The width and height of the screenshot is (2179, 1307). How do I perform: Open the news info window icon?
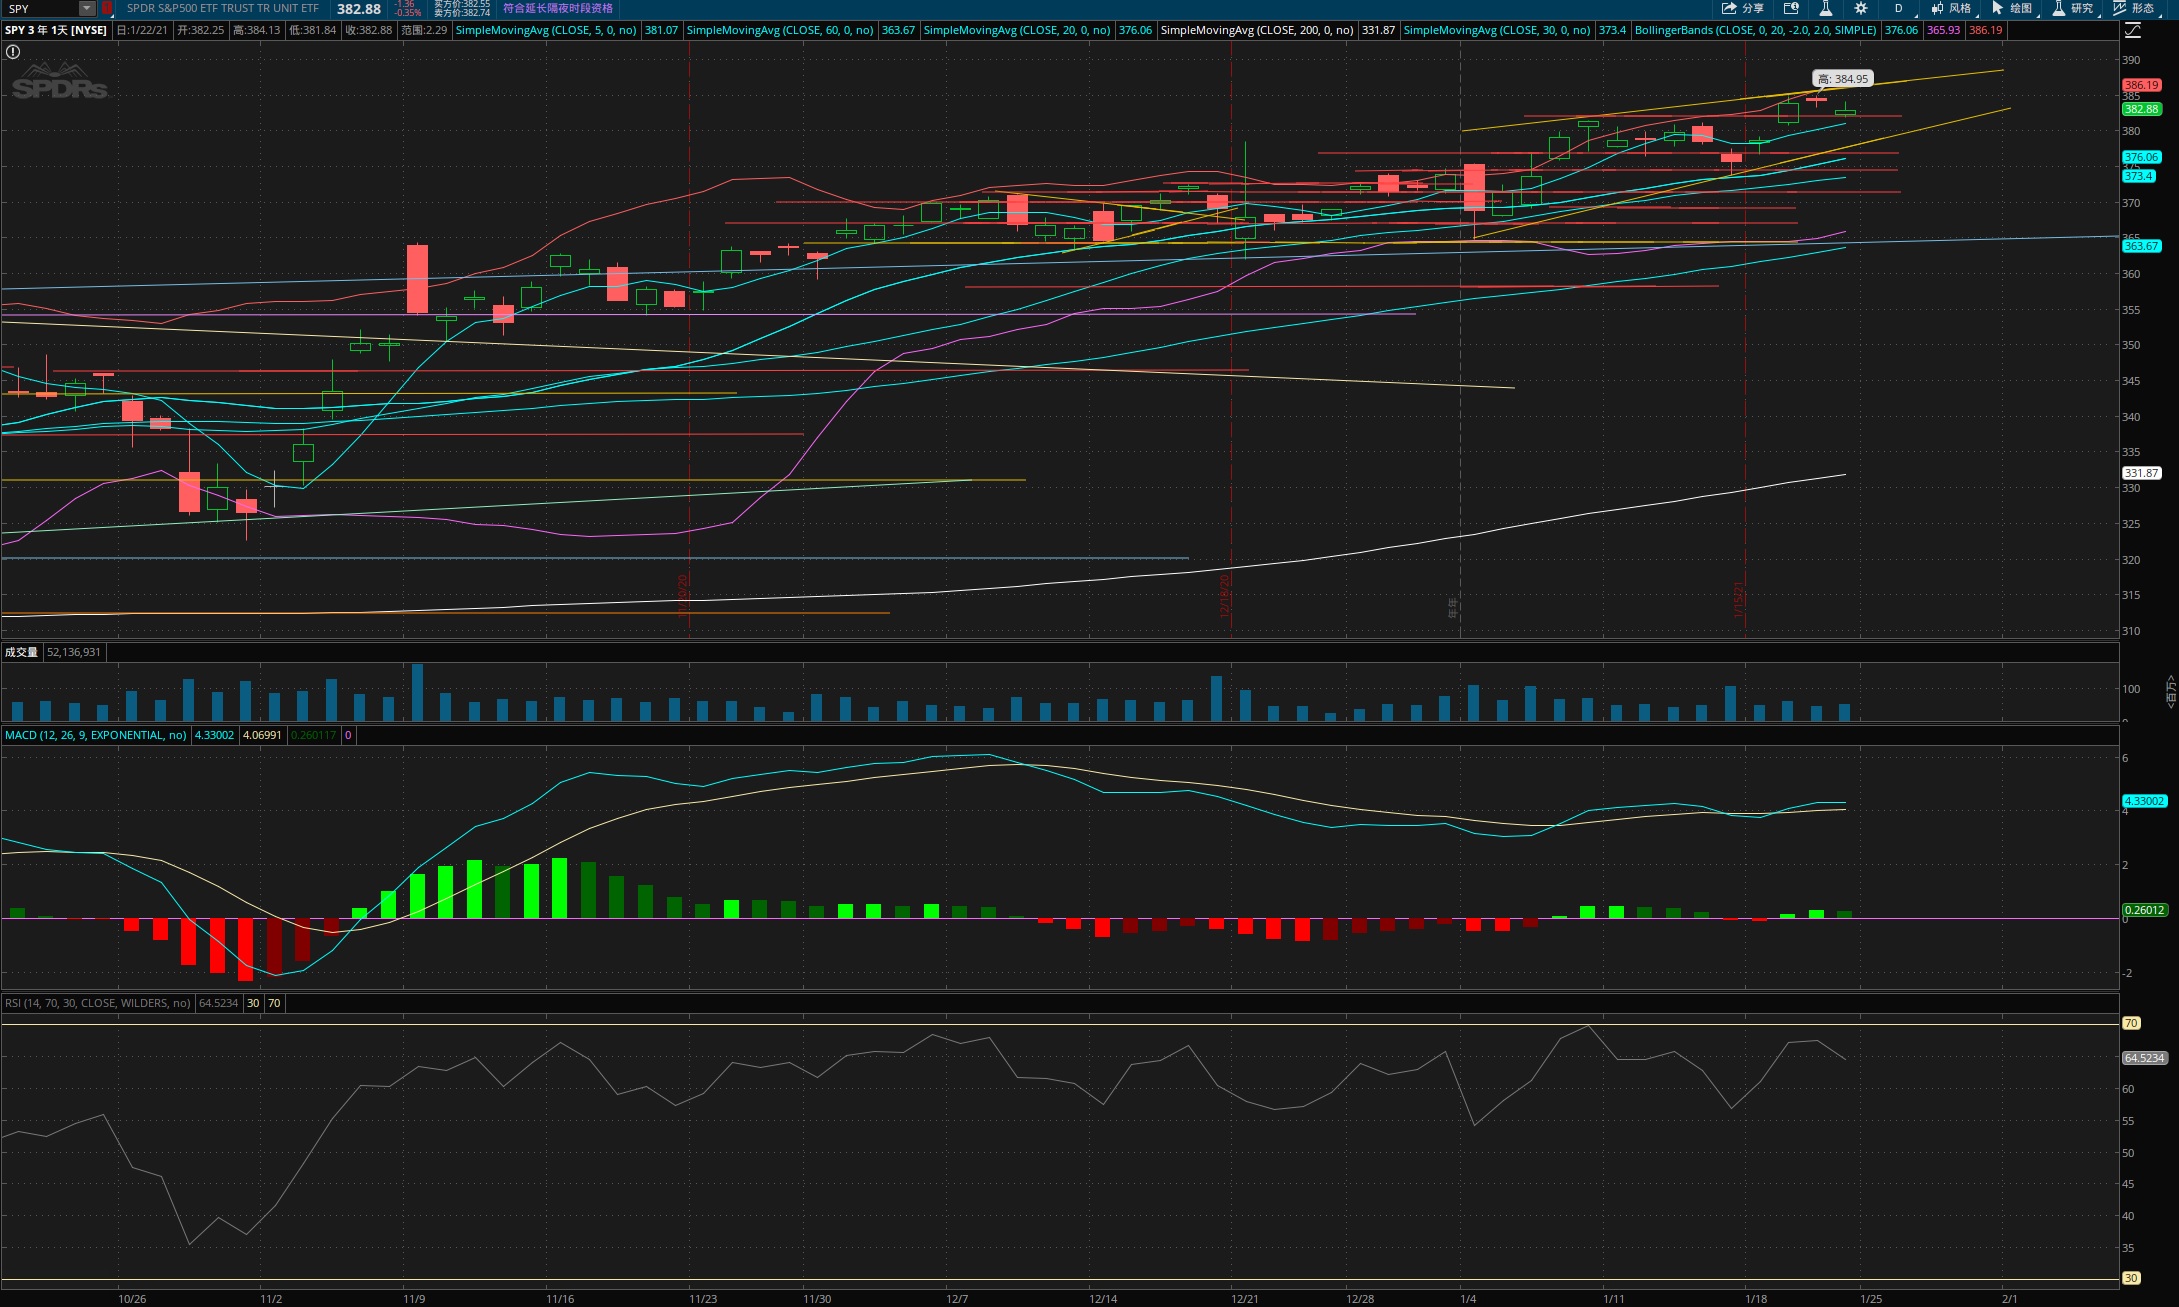tap(1791, 8)
